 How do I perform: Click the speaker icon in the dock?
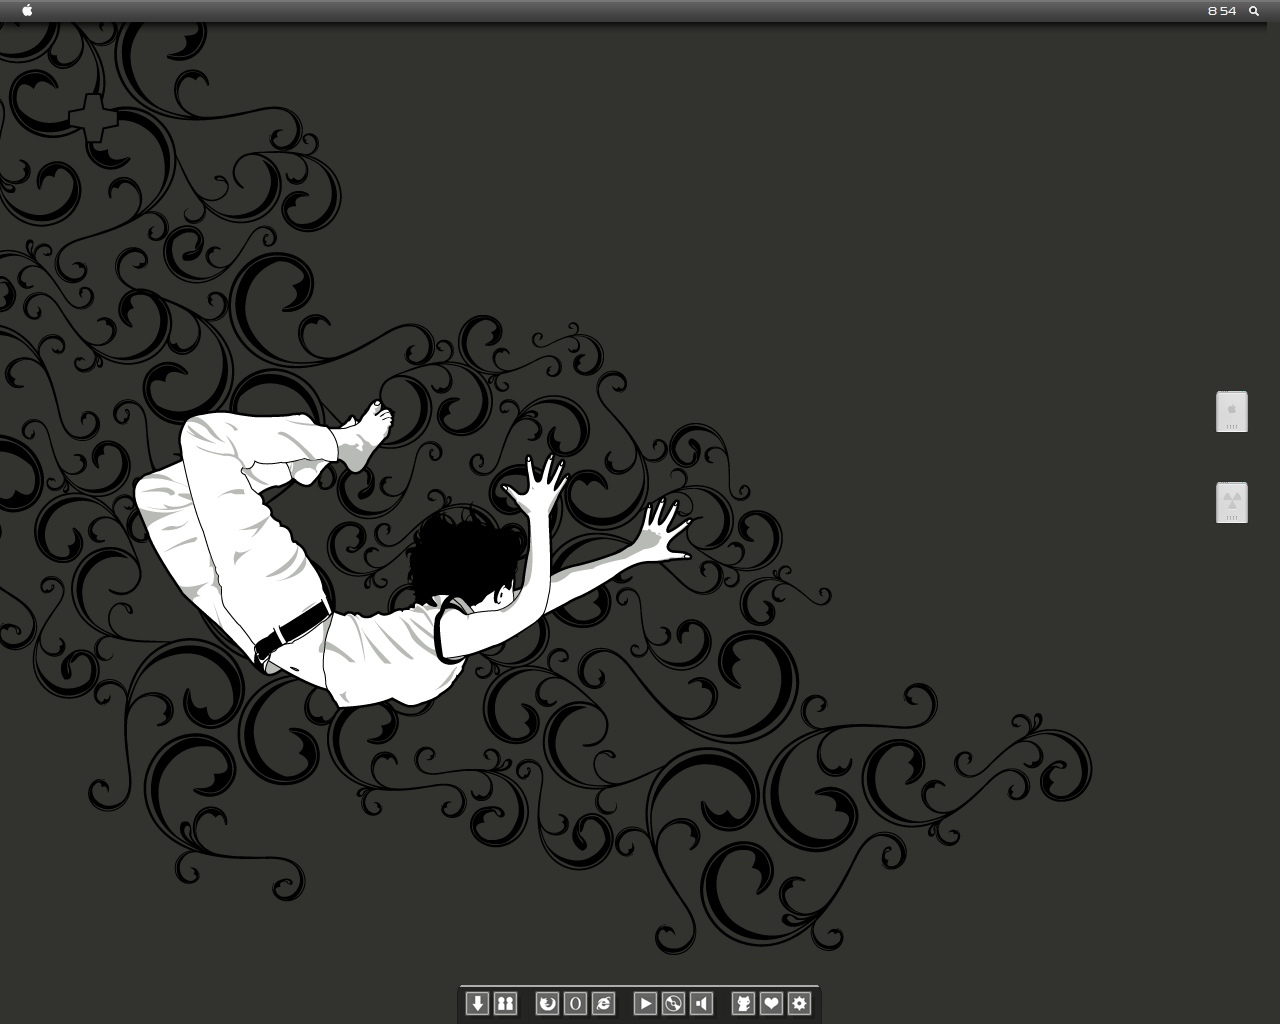click(x=701, y=1003)
